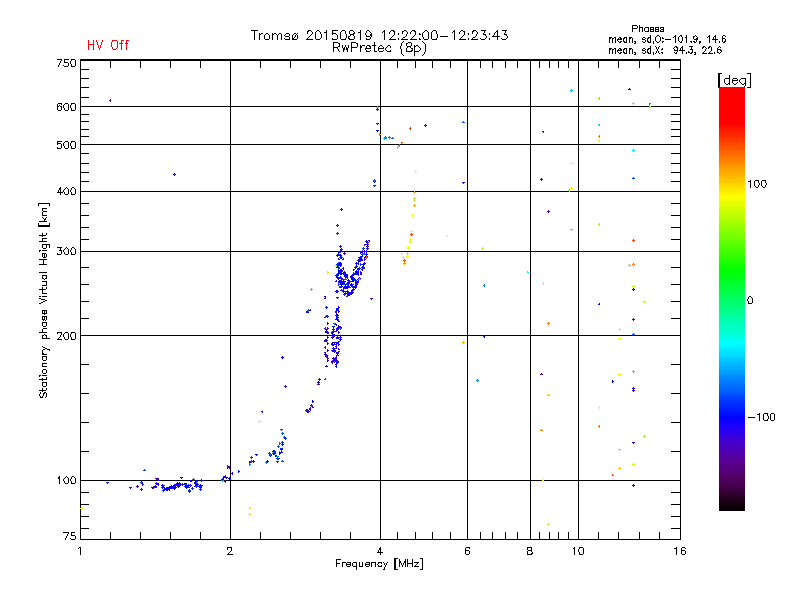Click the y-axis tick label '500'
Viewport: 800px width, 600px height.
tap(66, 145)
